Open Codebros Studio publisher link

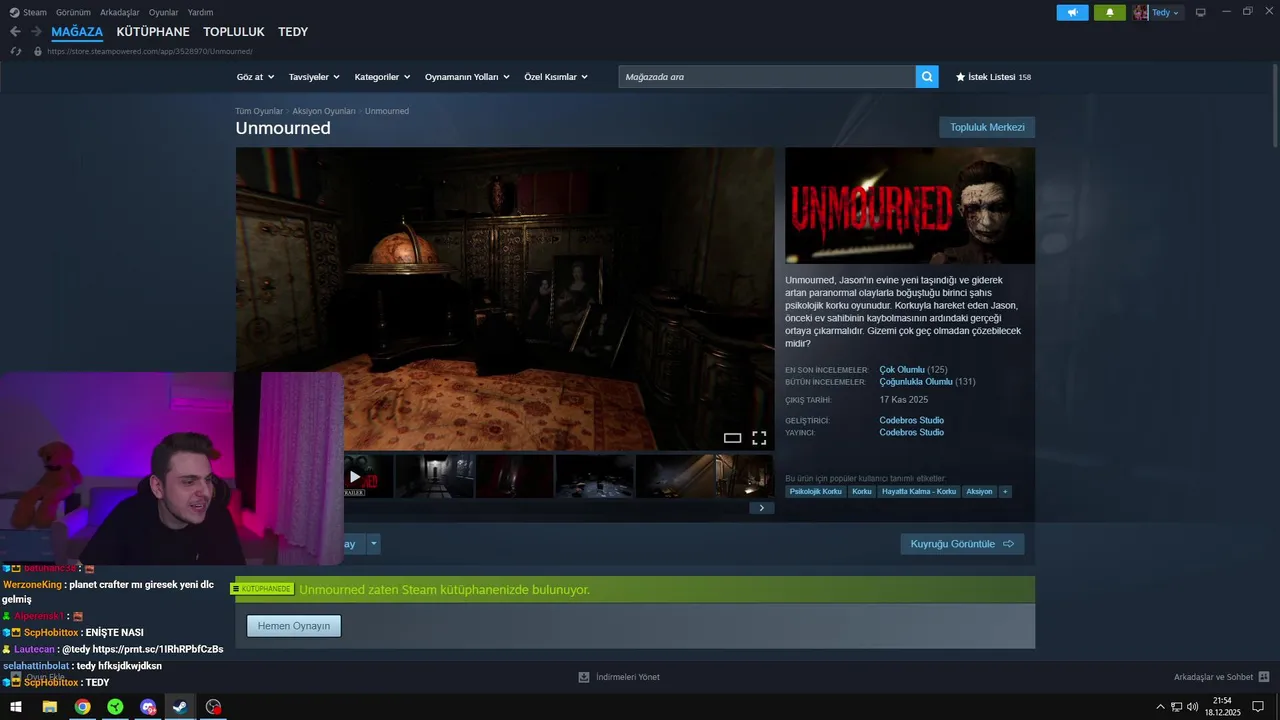coord(911,433)
